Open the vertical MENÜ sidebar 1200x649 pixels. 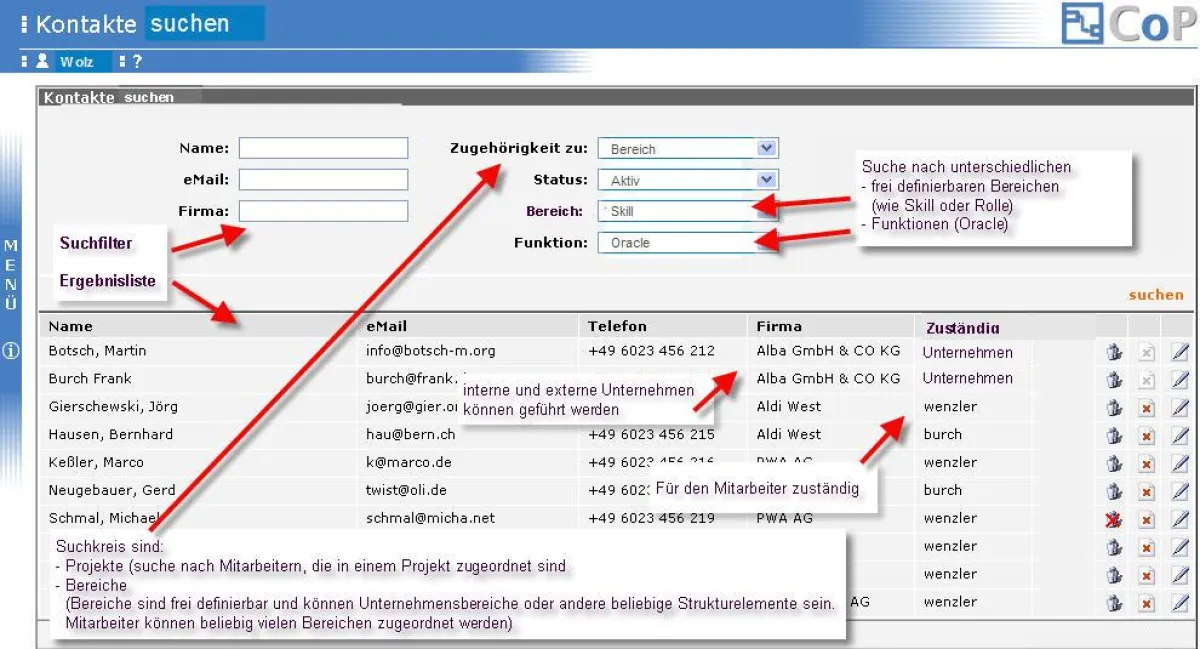pyautogui.click(x=11, y=274)
